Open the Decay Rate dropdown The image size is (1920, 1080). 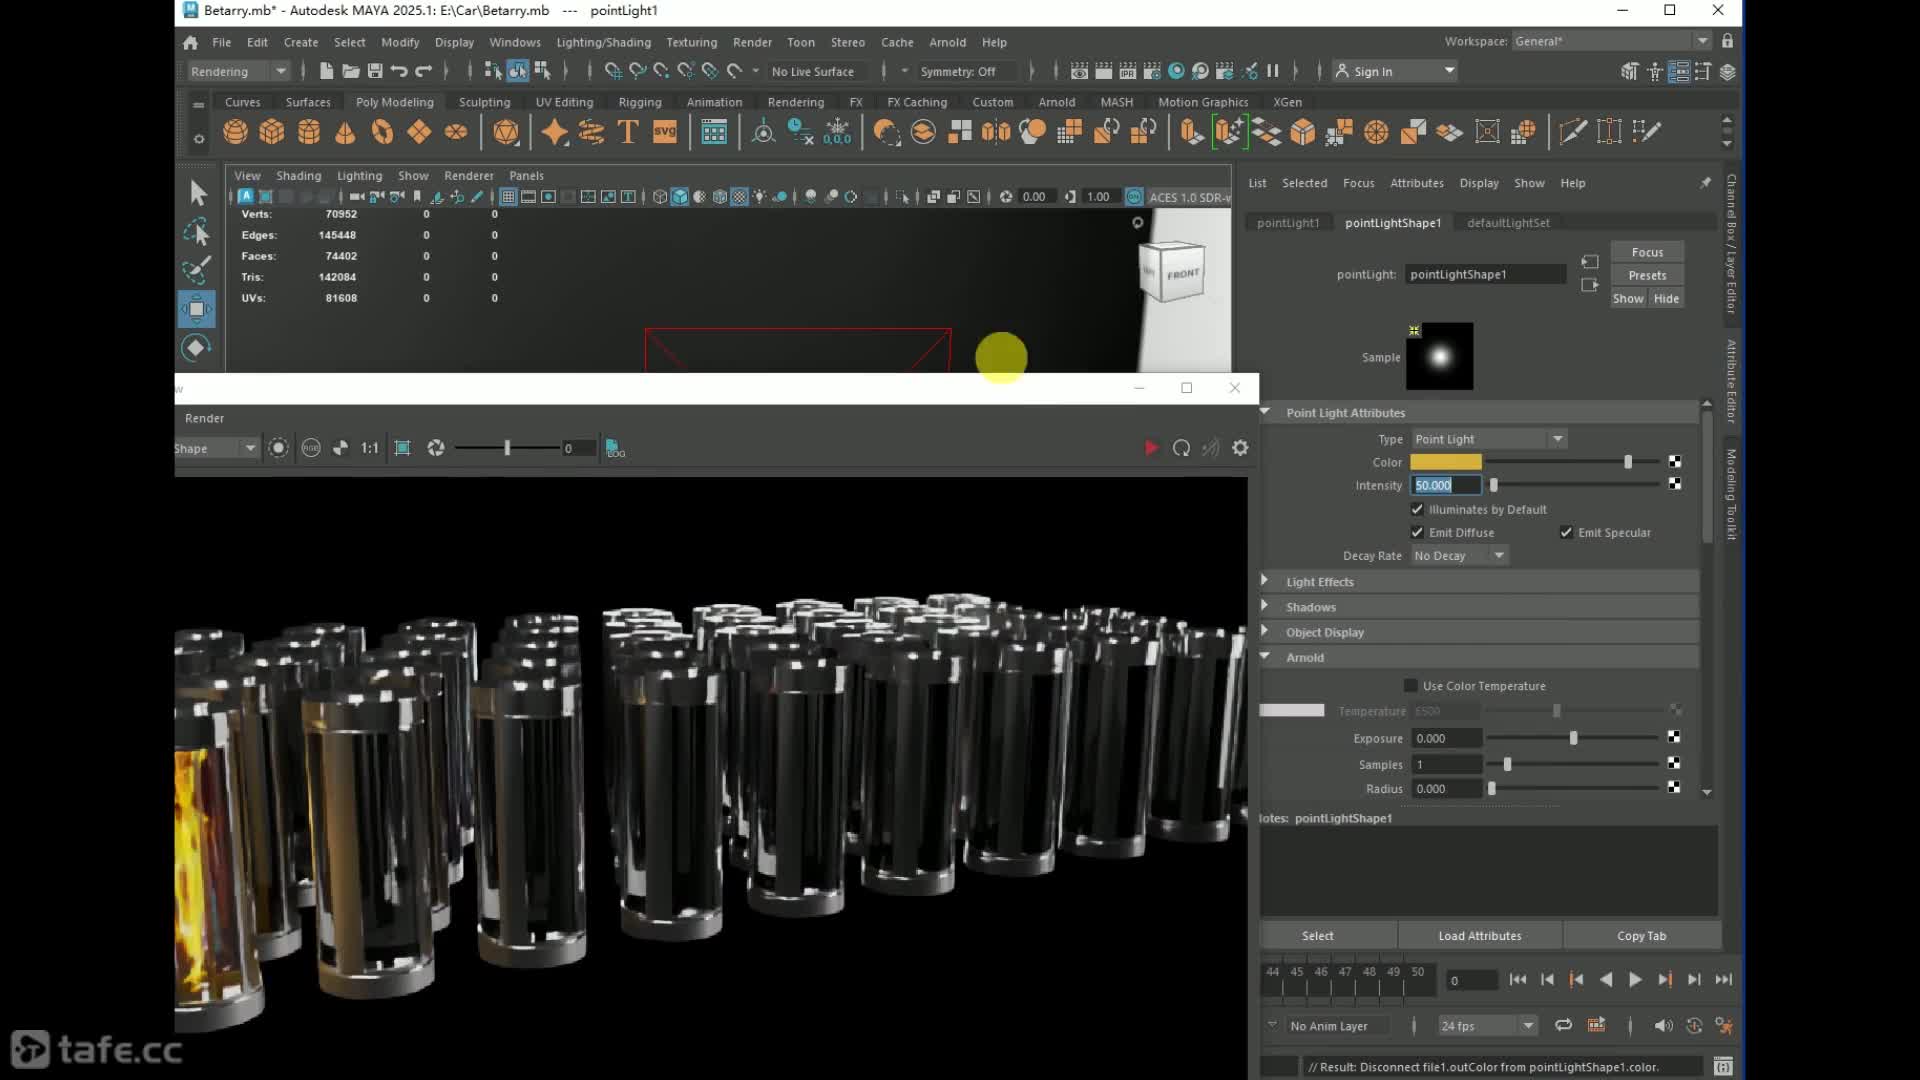pyautogui.click(x=1459, y=556)
